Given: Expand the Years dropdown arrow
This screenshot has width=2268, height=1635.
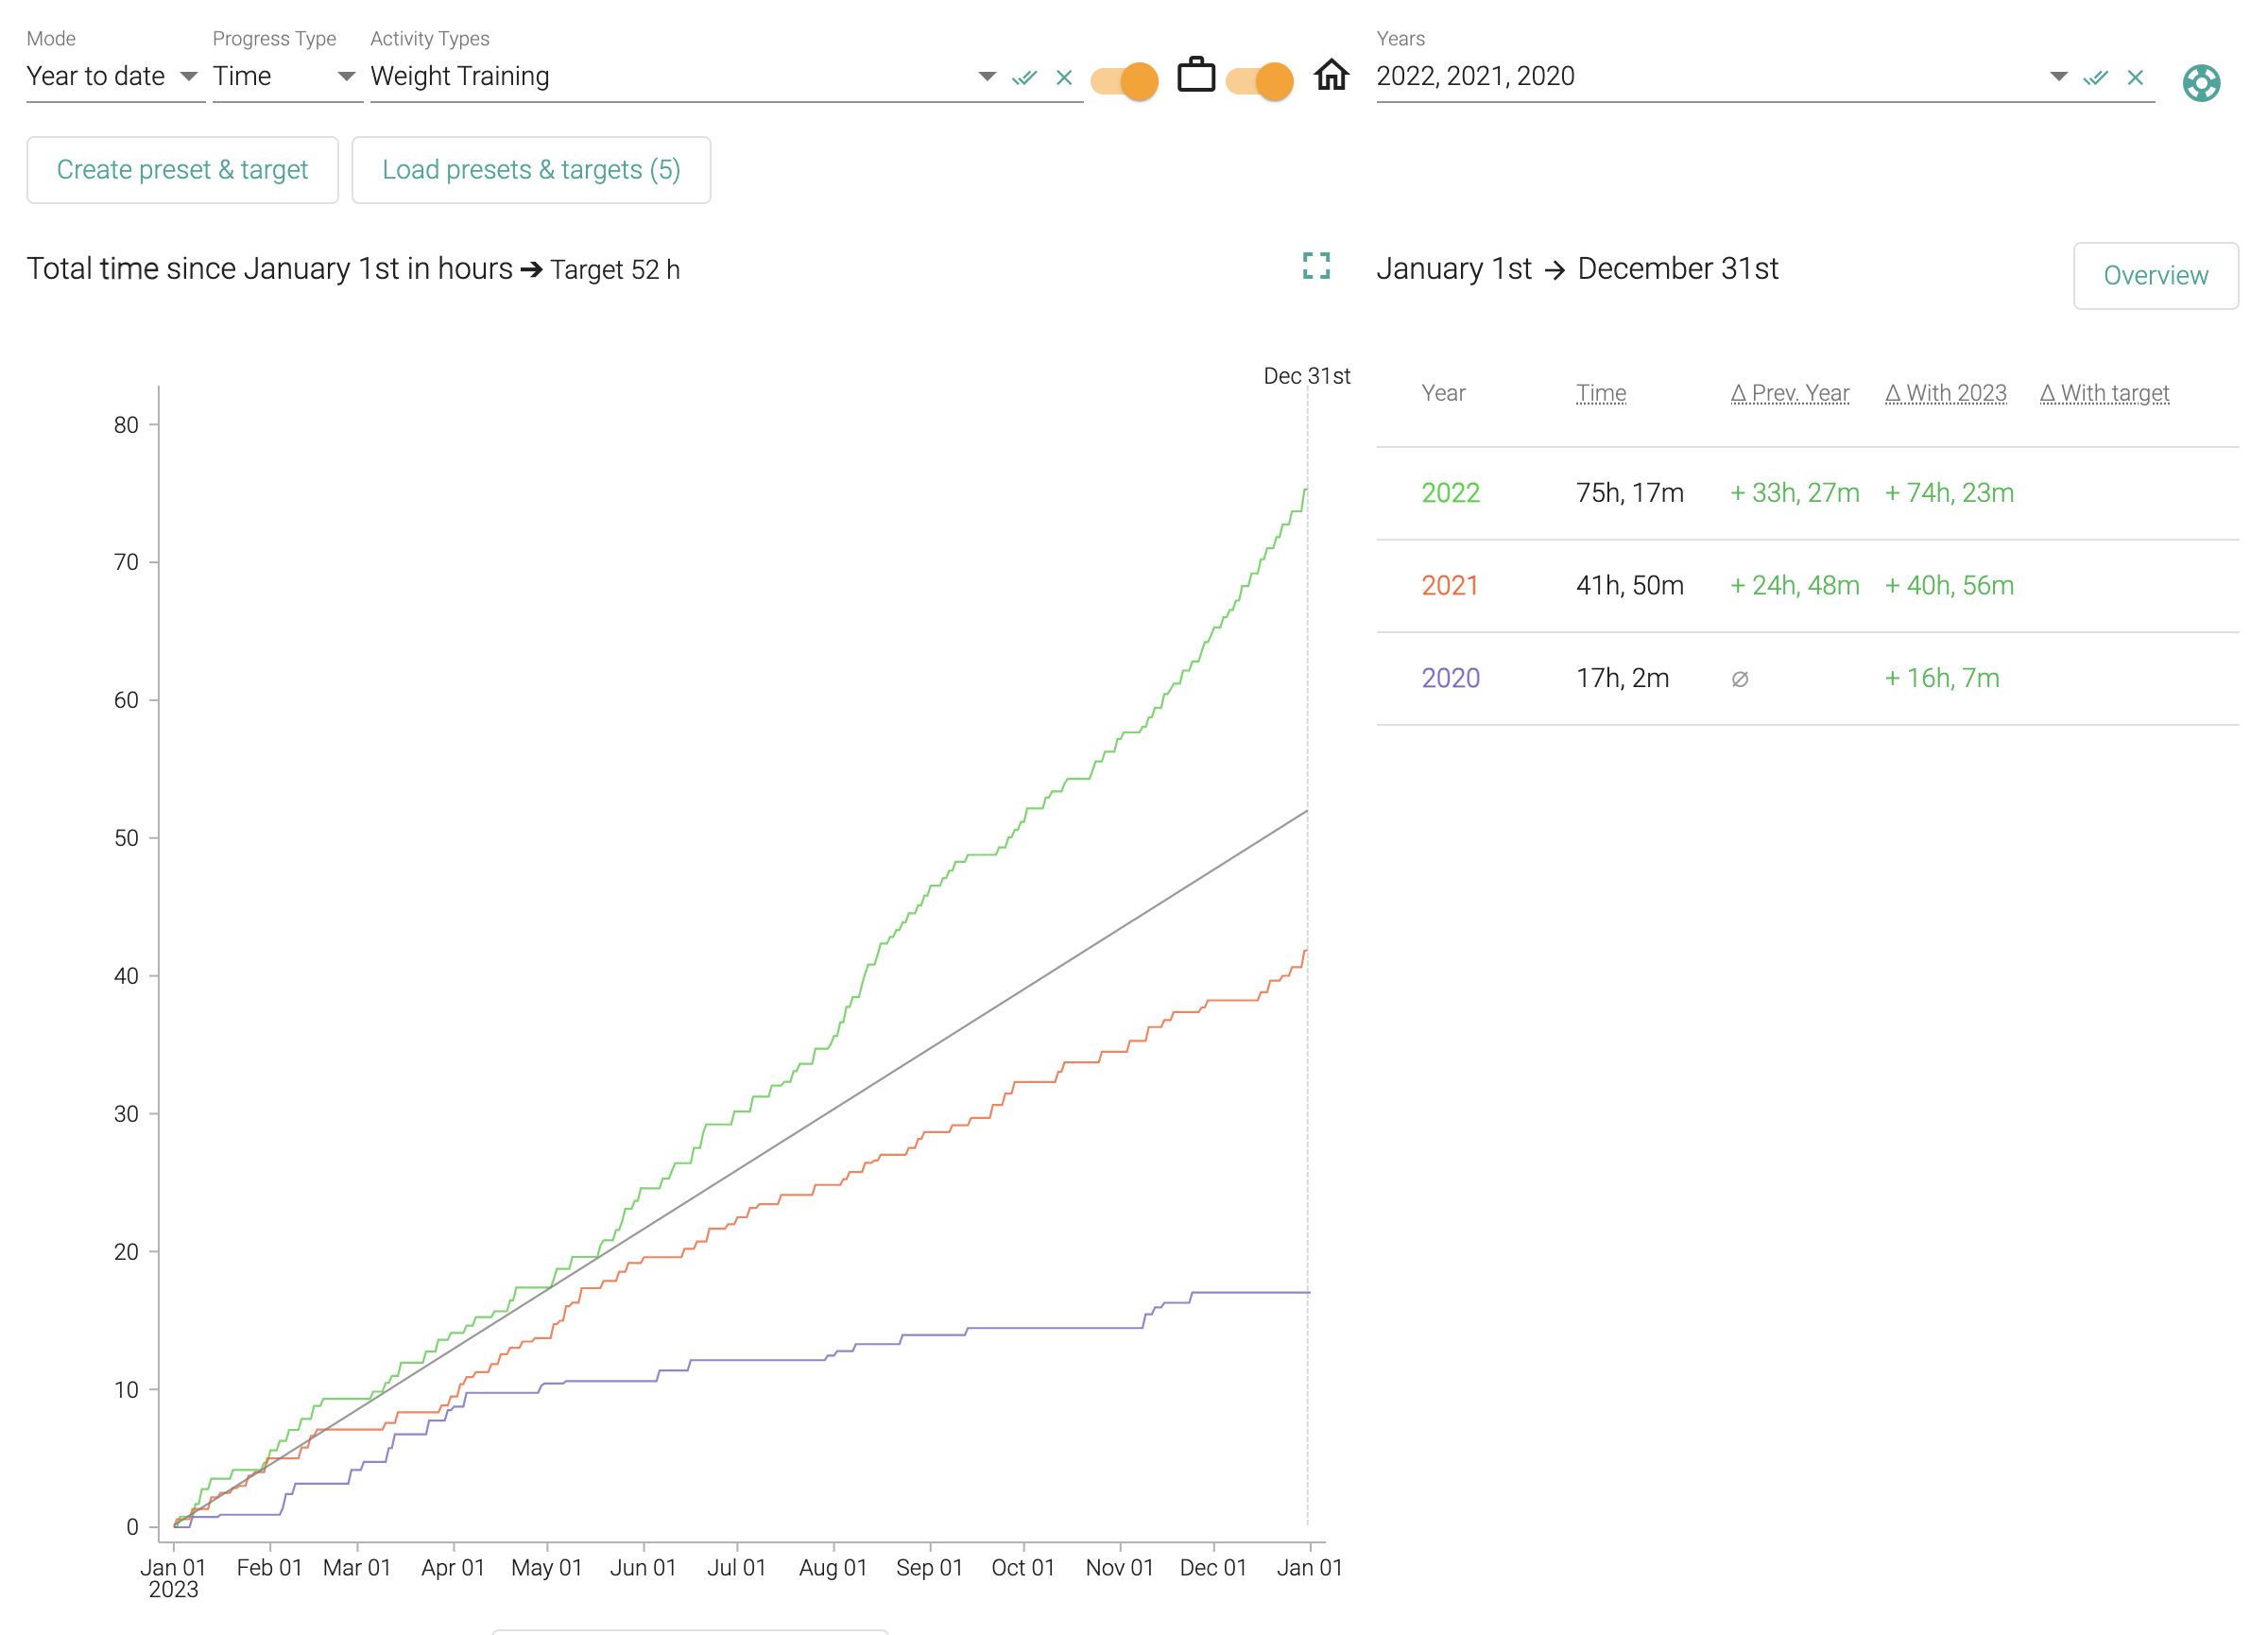Looking at the screenshot, I should pos(2058,76).
